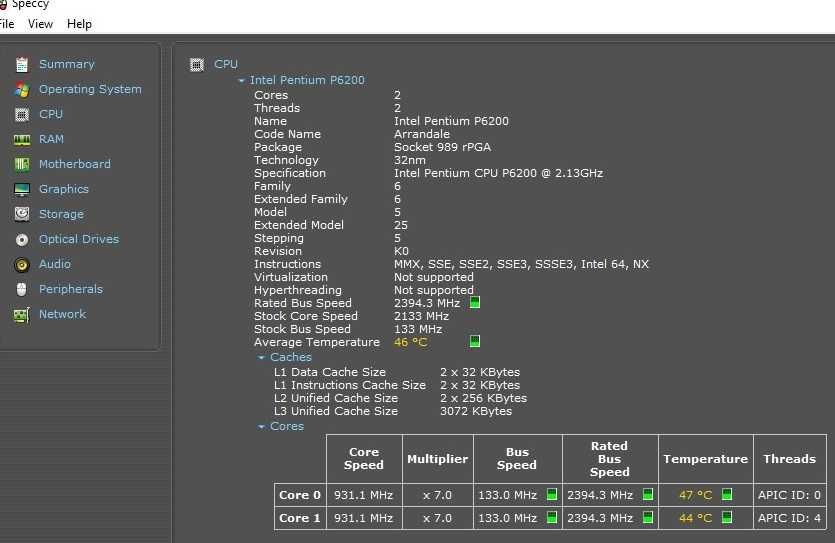Image resolution: width=835 pixels, height=543 pixels.
Task: Click the Graphics monitor icon
Action: [x=22, y=190]
